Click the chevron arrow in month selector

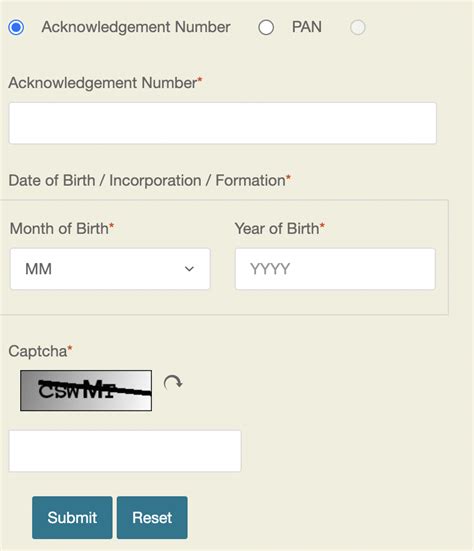[189, 269]
